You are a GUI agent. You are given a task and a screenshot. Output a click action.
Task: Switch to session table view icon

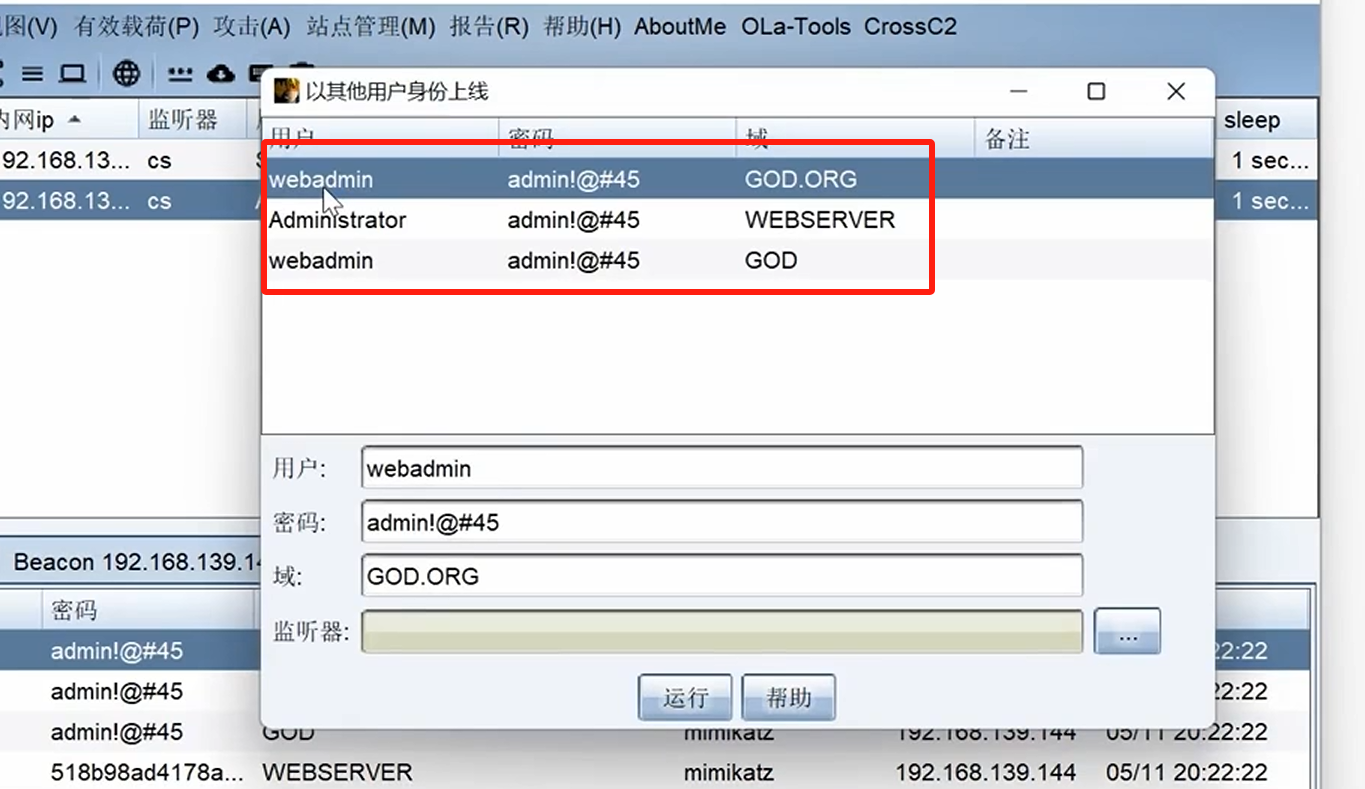(32, 73)
